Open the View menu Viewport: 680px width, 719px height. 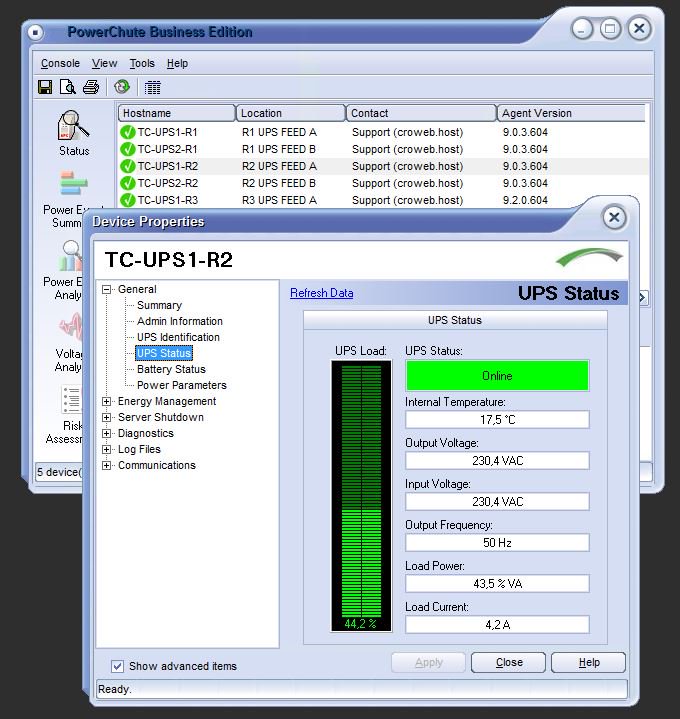click(104, 63)
